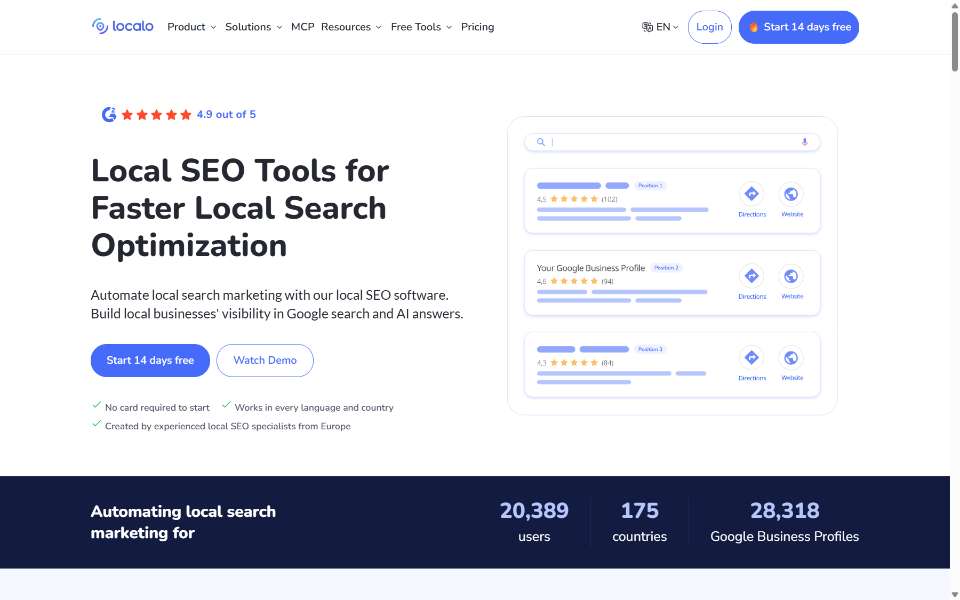Screen dimensions: 960x600
Task: Click the Website globe icon in Position 1 card
Action: tap(791, 194)
